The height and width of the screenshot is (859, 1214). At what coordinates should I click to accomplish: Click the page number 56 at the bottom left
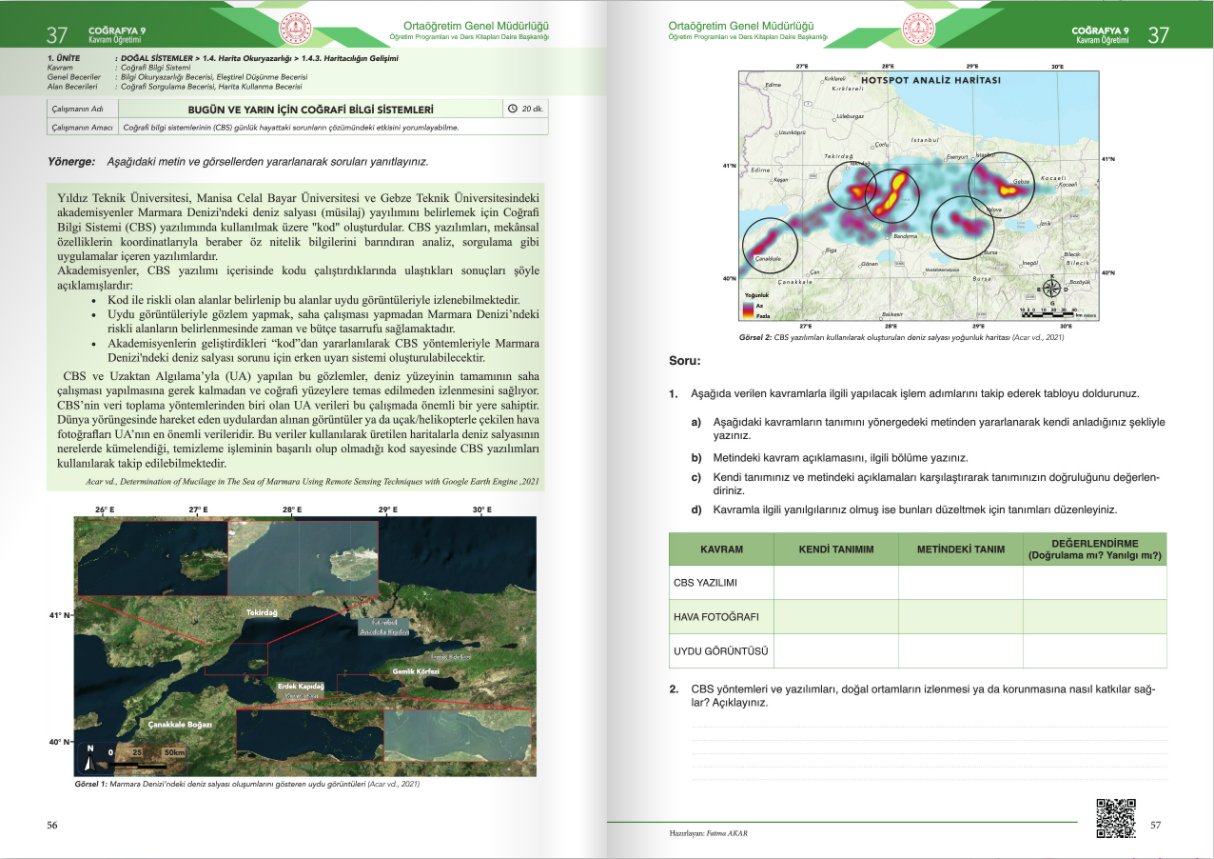pyautogui.click(x=53, y=824)
